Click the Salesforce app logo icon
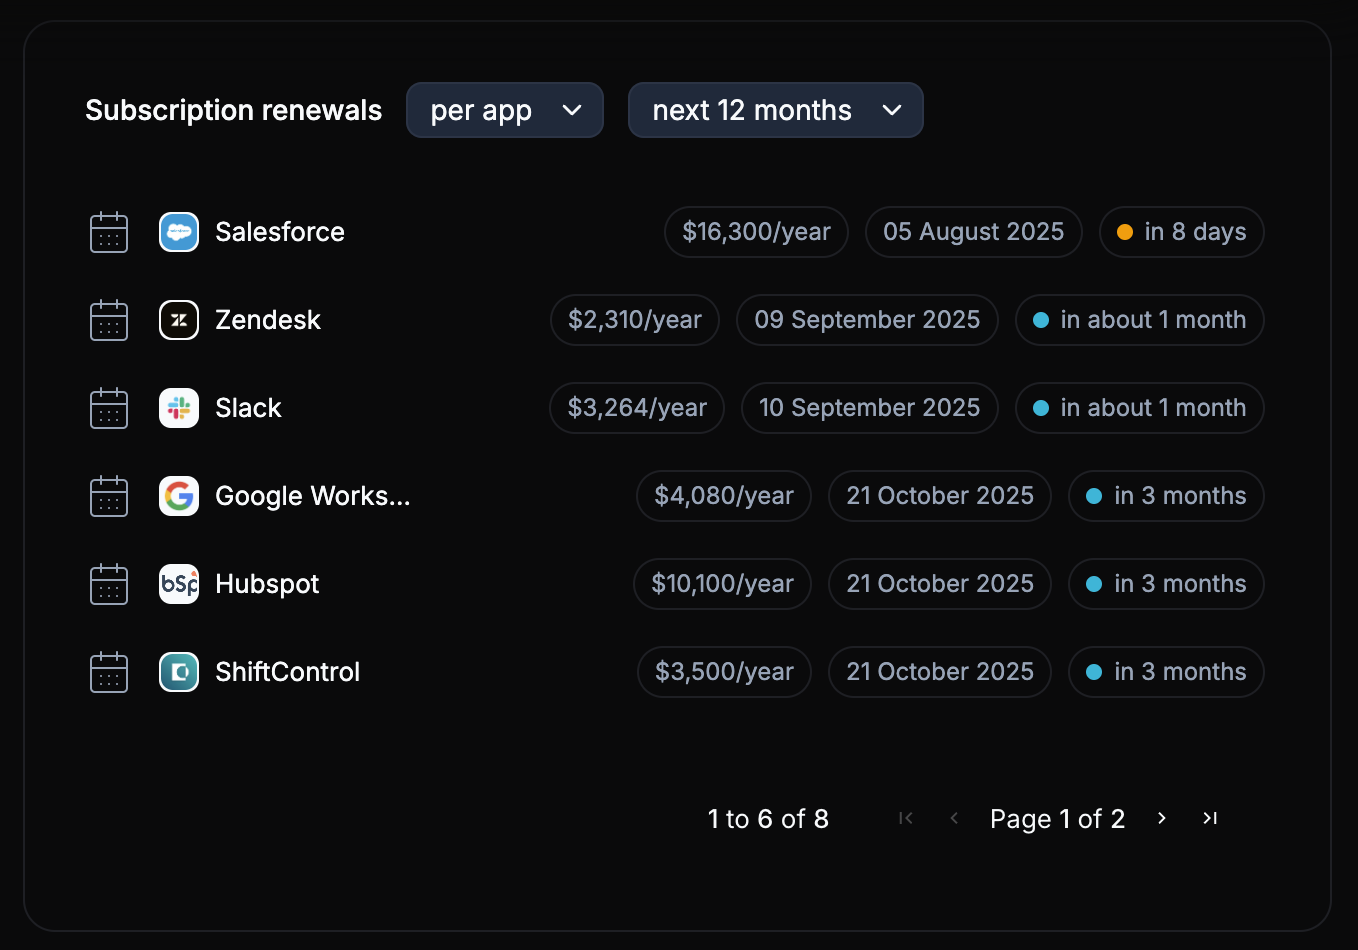Viewport: 1358px width, 950px height. [x=179, y=232]
